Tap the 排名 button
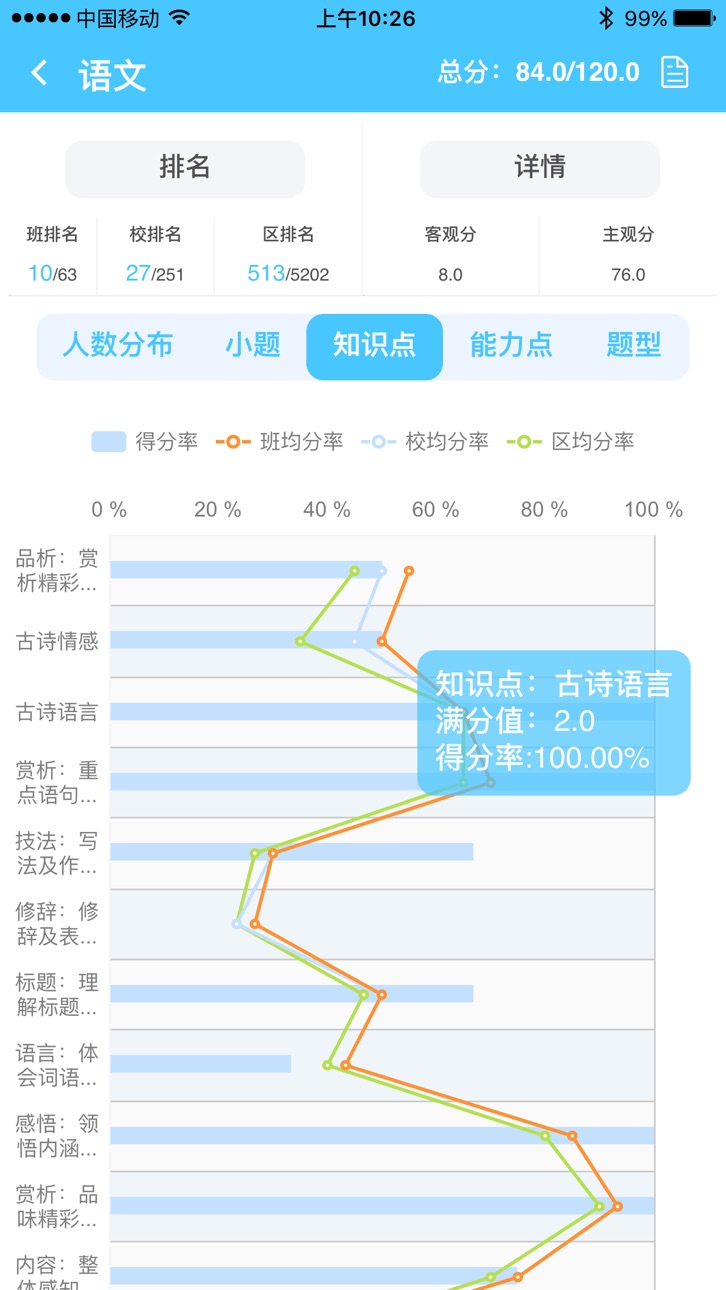This screenshot has height=1290, width=726. coord(185,168)
